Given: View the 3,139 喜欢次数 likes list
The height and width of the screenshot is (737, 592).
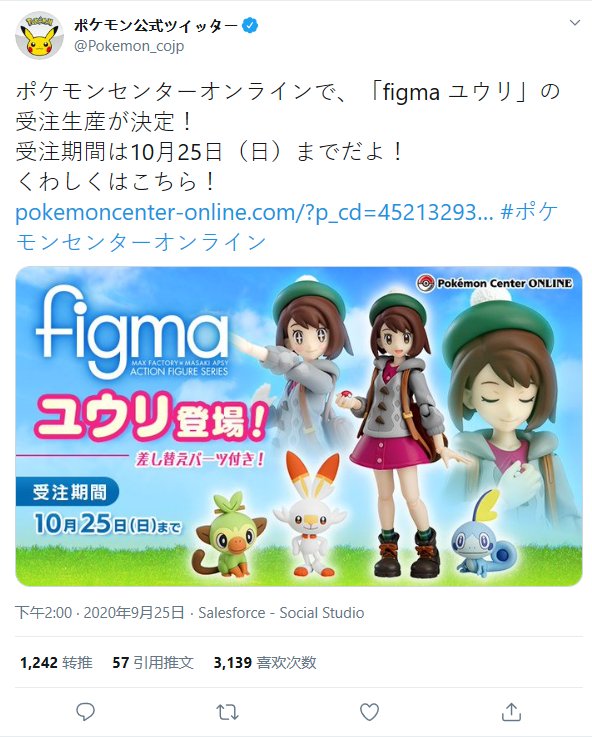Looking at the screenshot, I should tap(265, 663).
